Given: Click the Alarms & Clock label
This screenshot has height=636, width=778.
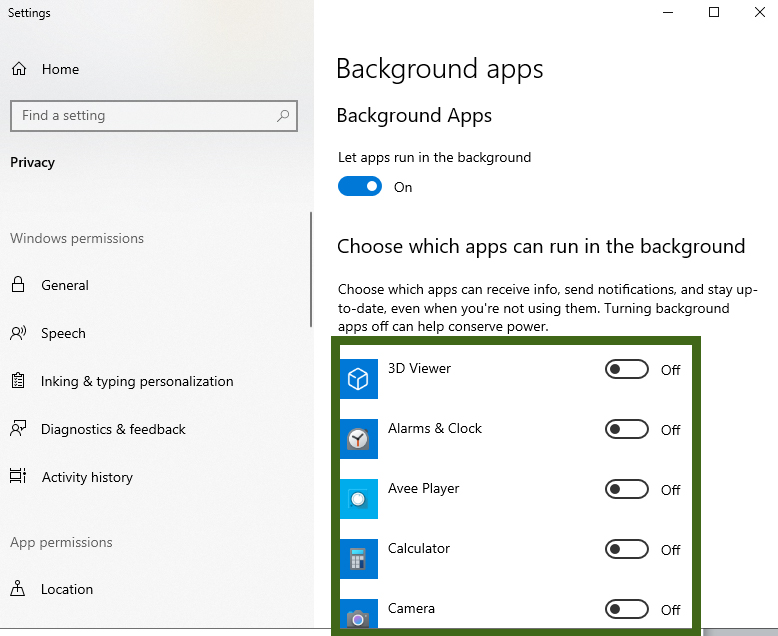Looking at the screenshot, I should (435, 429).
